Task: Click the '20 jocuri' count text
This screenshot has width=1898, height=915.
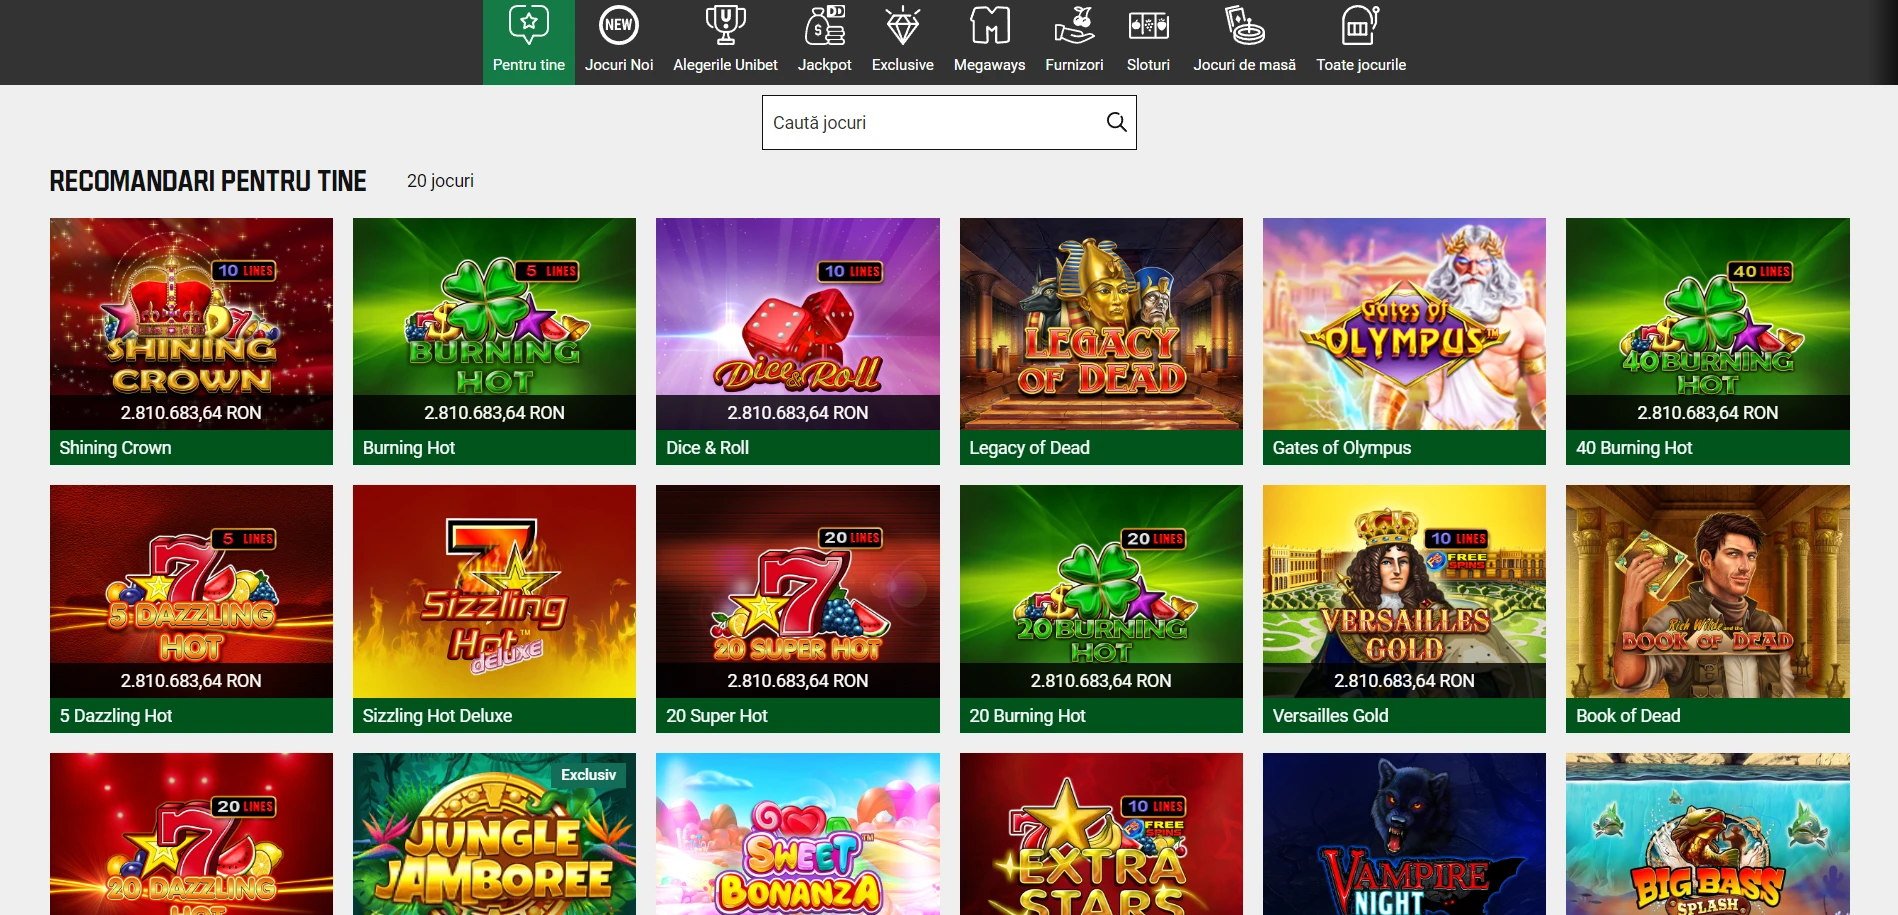Action: point(440,181)
